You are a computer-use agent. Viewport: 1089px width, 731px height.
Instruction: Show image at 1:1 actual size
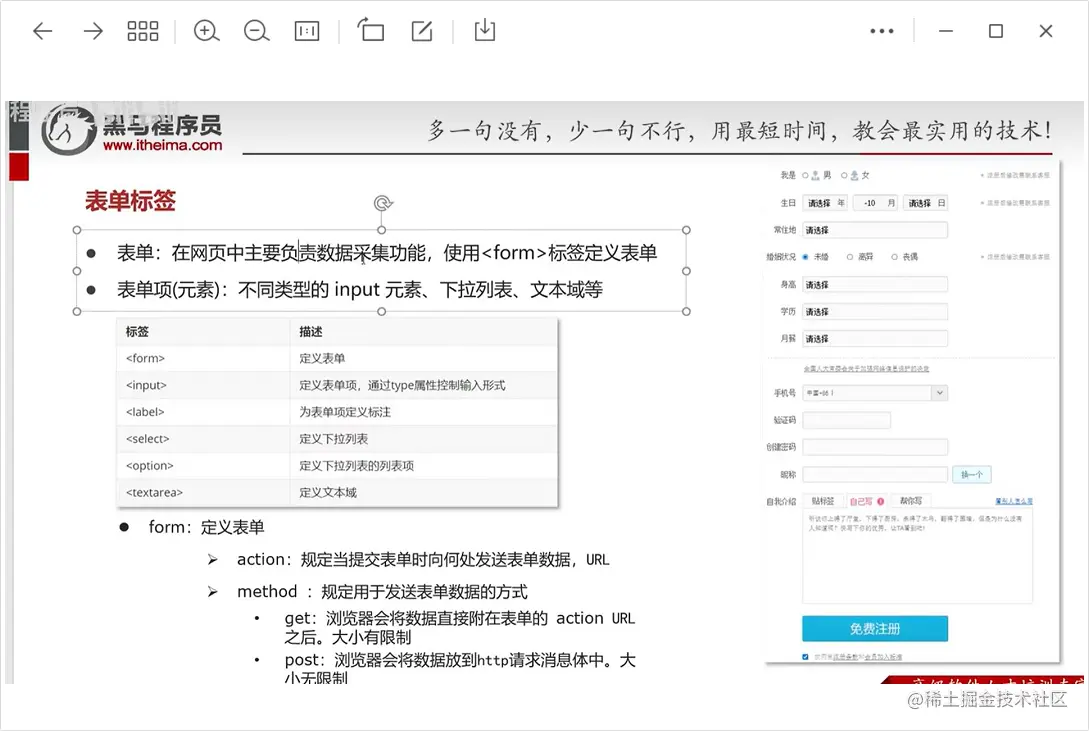(x=306, y=31)
